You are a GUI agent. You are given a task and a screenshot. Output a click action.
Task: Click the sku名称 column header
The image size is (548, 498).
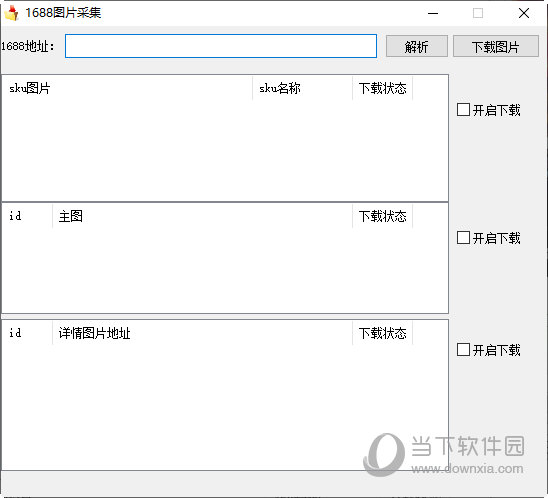tap(302, 88)
